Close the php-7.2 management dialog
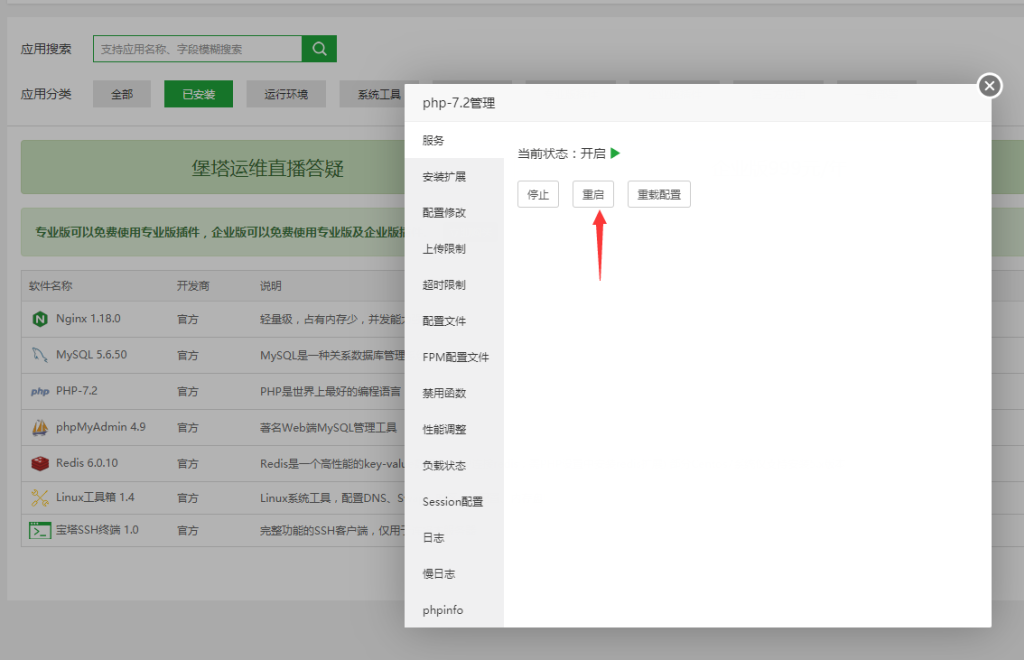The height and width of the screenshot is (660, 1024). [x=989, y=86]
